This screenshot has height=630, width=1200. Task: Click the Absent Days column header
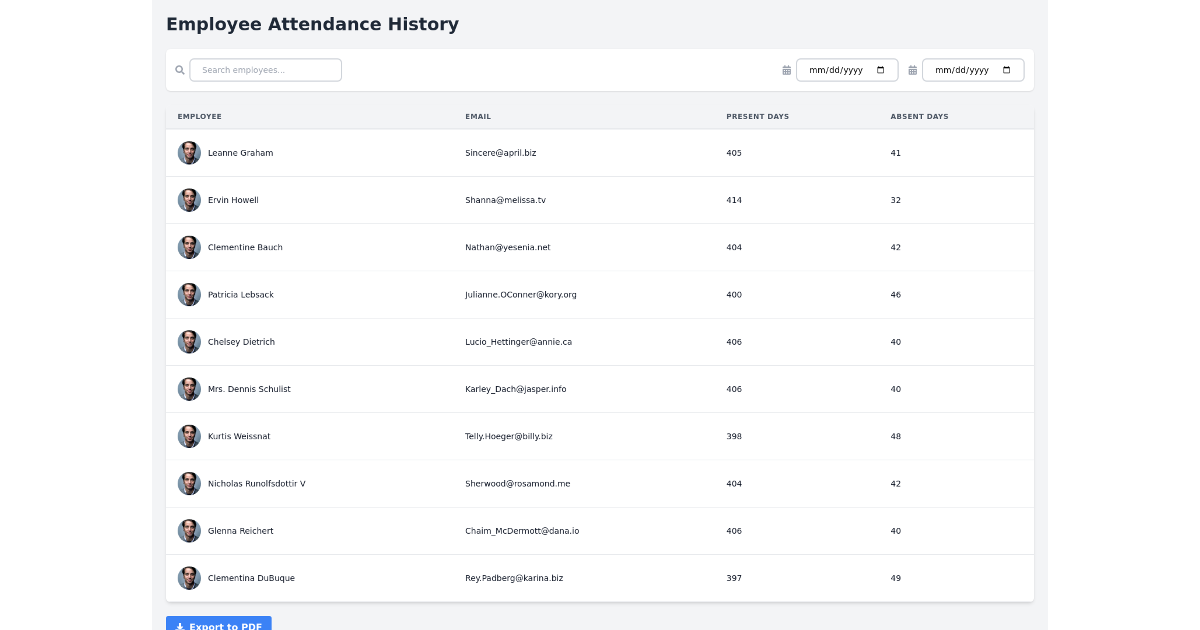click(919, 117)
